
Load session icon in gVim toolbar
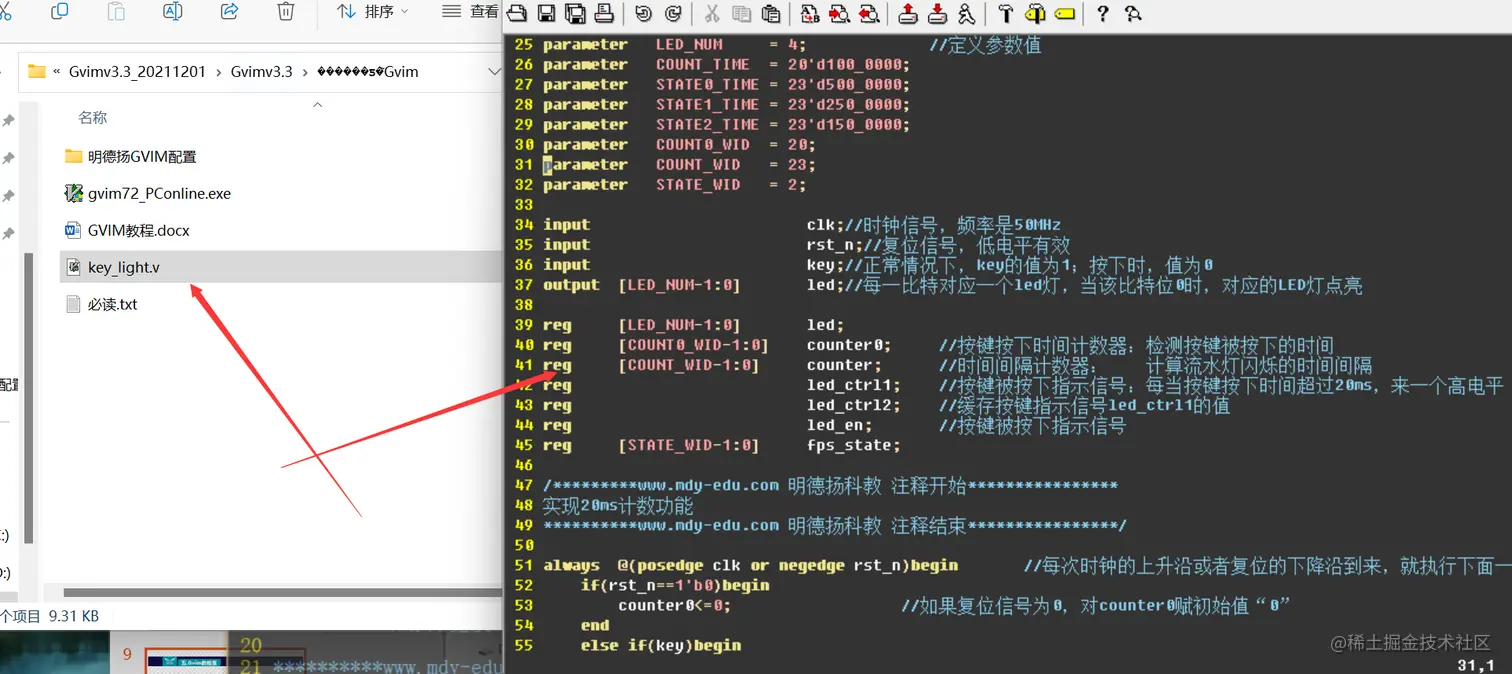click(x=908, y=13)
